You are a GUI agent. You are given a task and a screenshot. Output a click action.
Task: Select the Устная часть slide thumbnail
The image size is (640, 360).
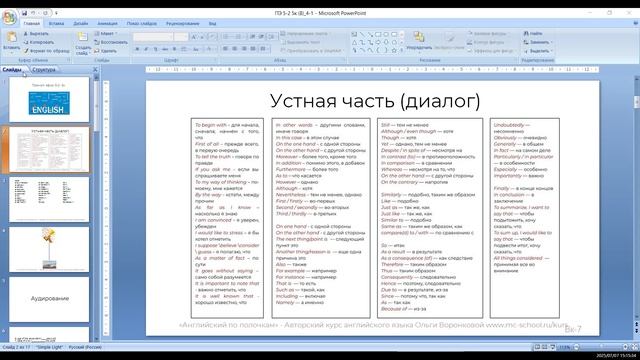tap(49, 150)
